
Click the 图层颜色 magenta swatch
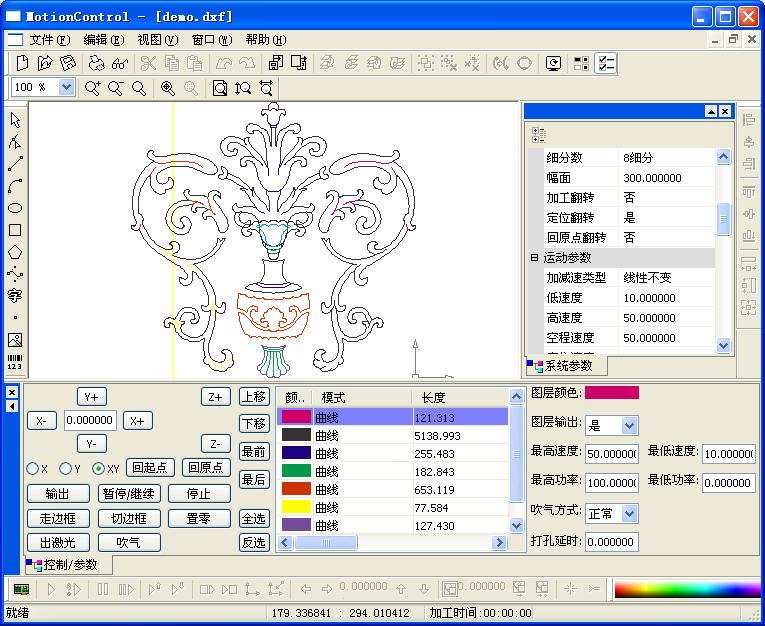612,393
